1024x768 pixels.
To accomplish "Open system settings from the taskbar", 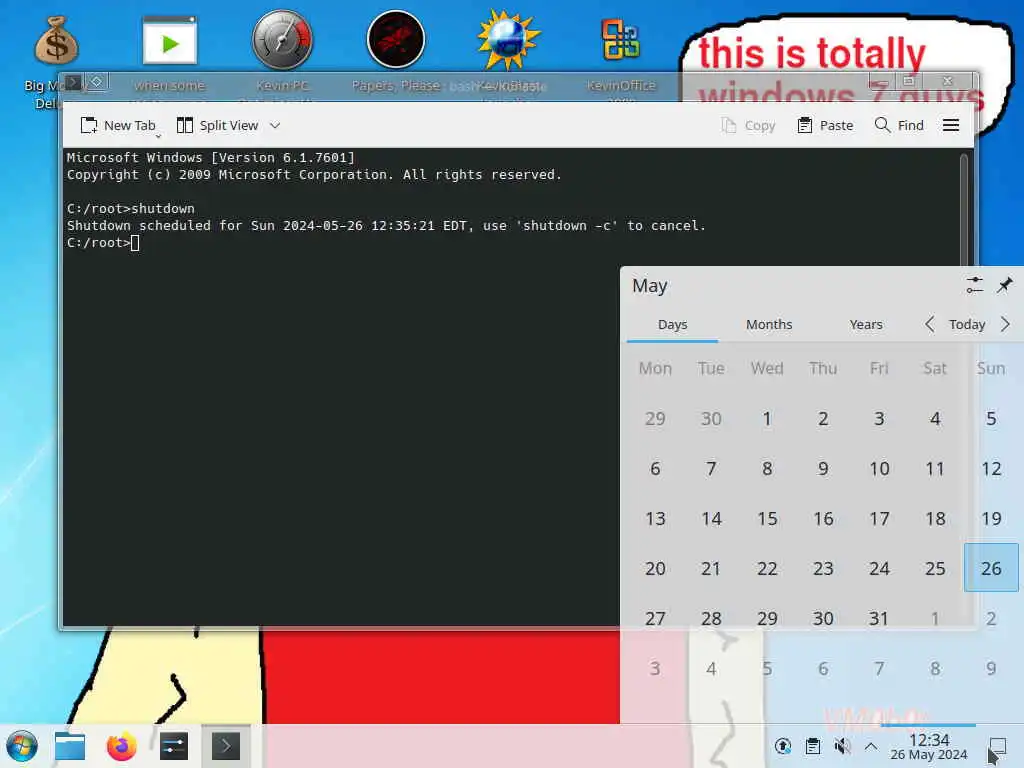I will (174, 746).
